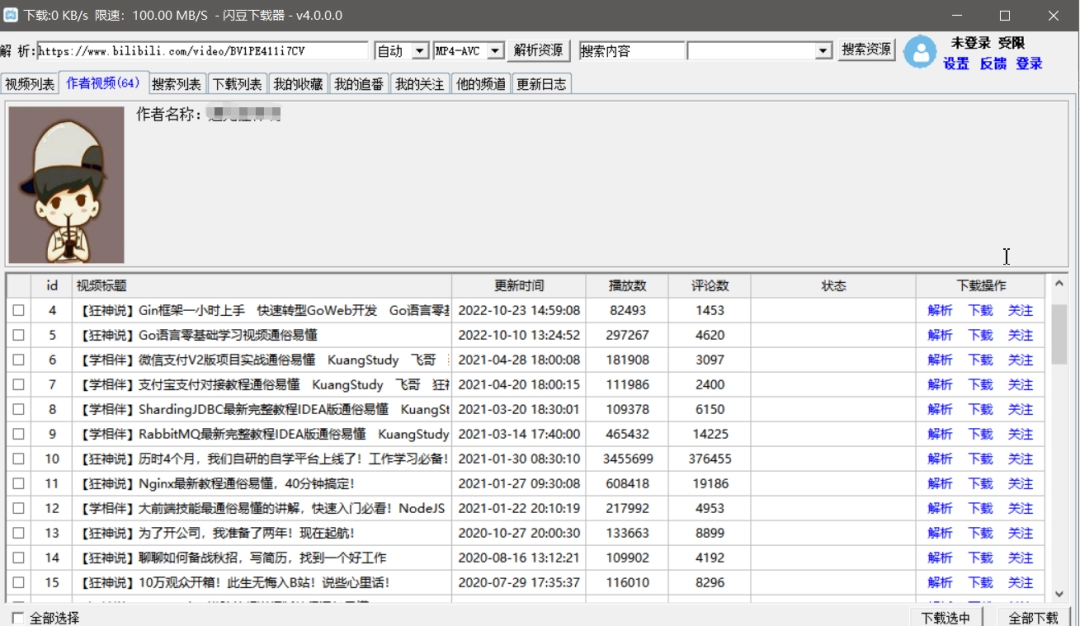The width and height of the screenshot is (1080, 626).
Task: Enable the 全部选择 checkbox
Action: tap(18, 618)
